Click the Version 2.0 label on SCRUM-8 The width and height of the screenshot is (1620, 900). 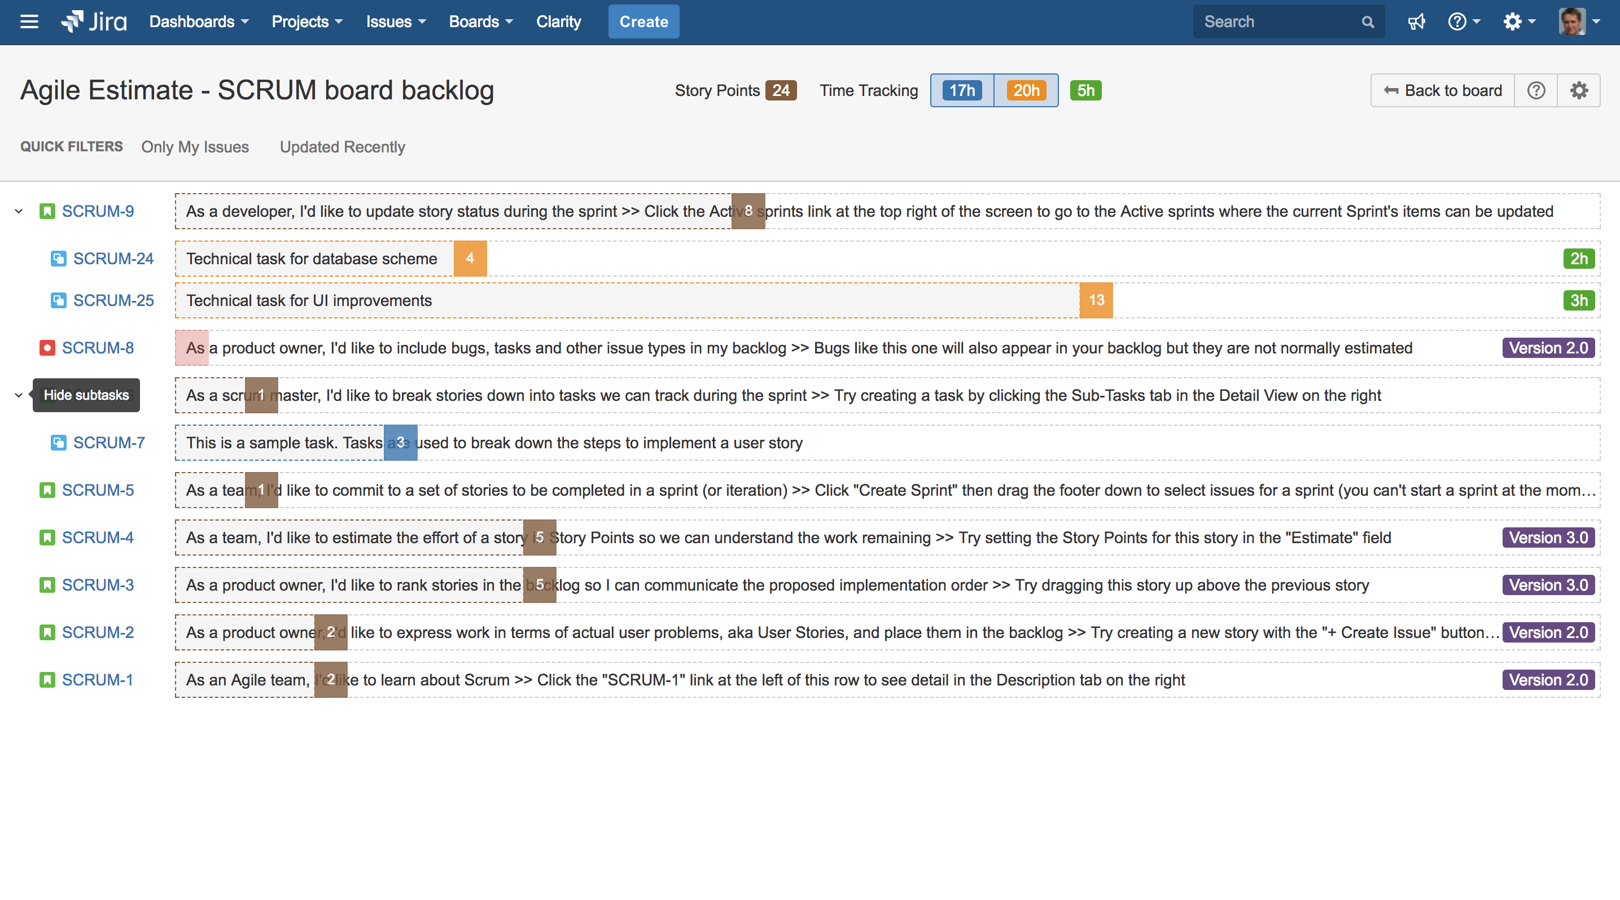click(1548, 348)
